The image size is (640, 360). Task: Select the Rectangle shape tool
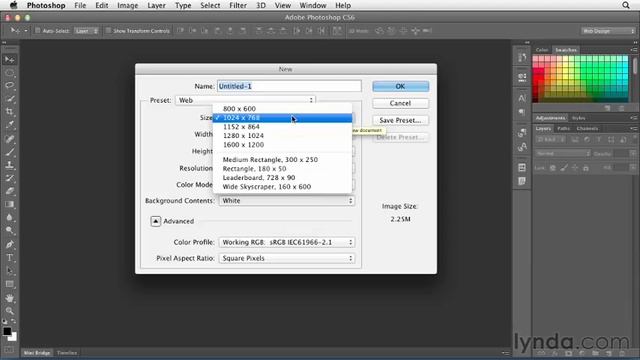pos(10,284)
